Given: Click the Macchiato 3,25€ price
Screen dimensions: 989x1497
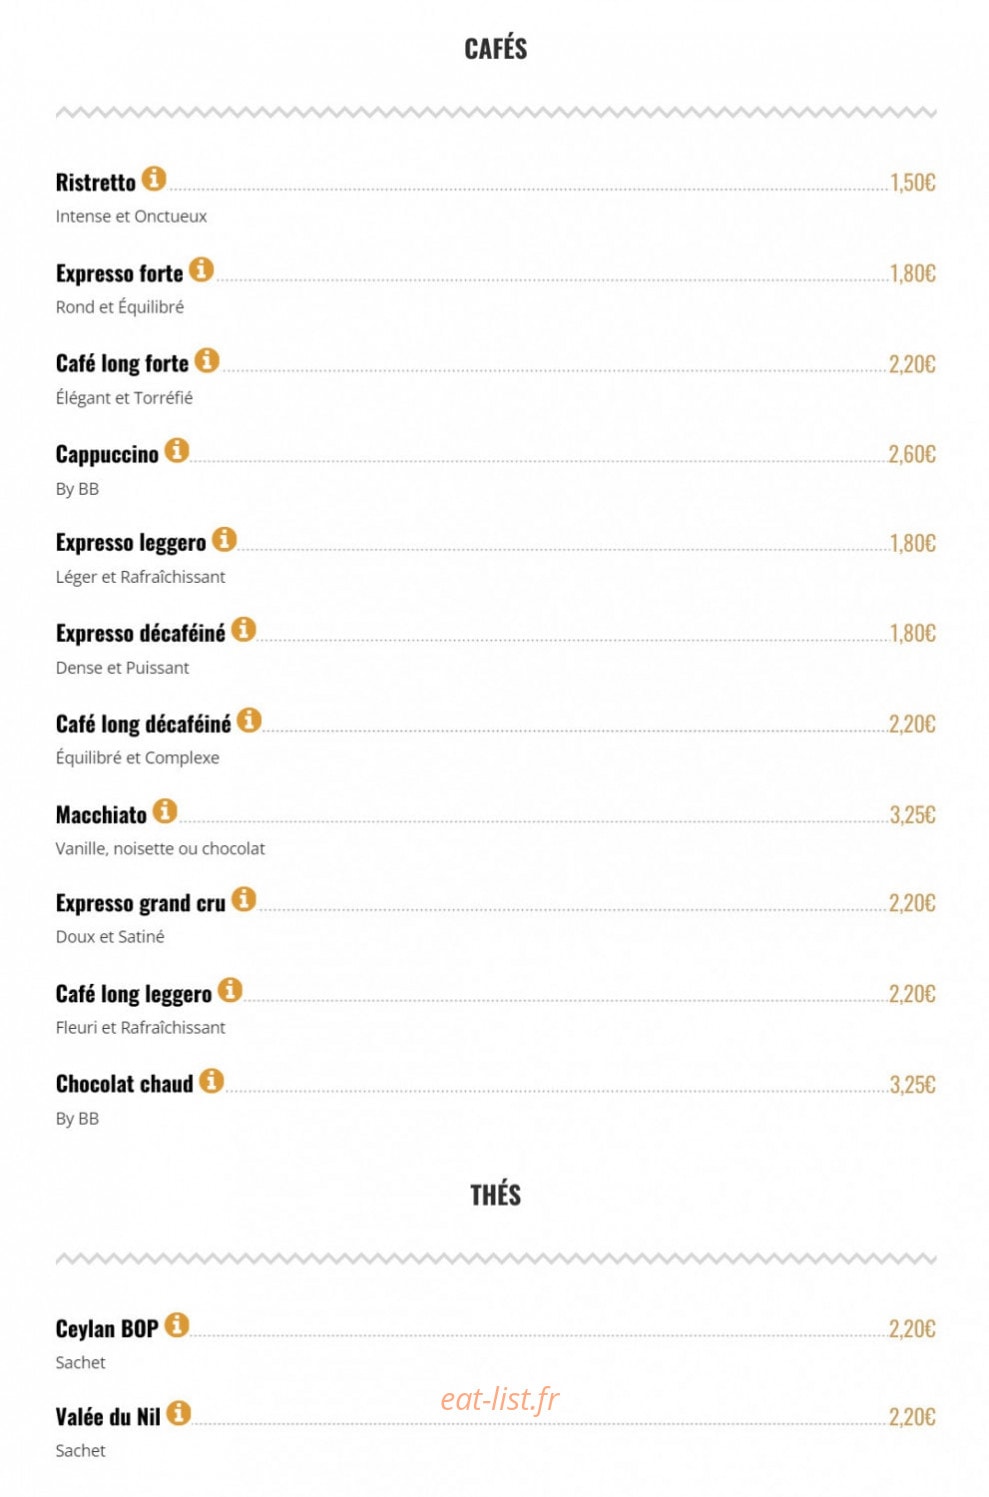Looking at the screenshot, I should pyautogui.click(x=912, y=815).
